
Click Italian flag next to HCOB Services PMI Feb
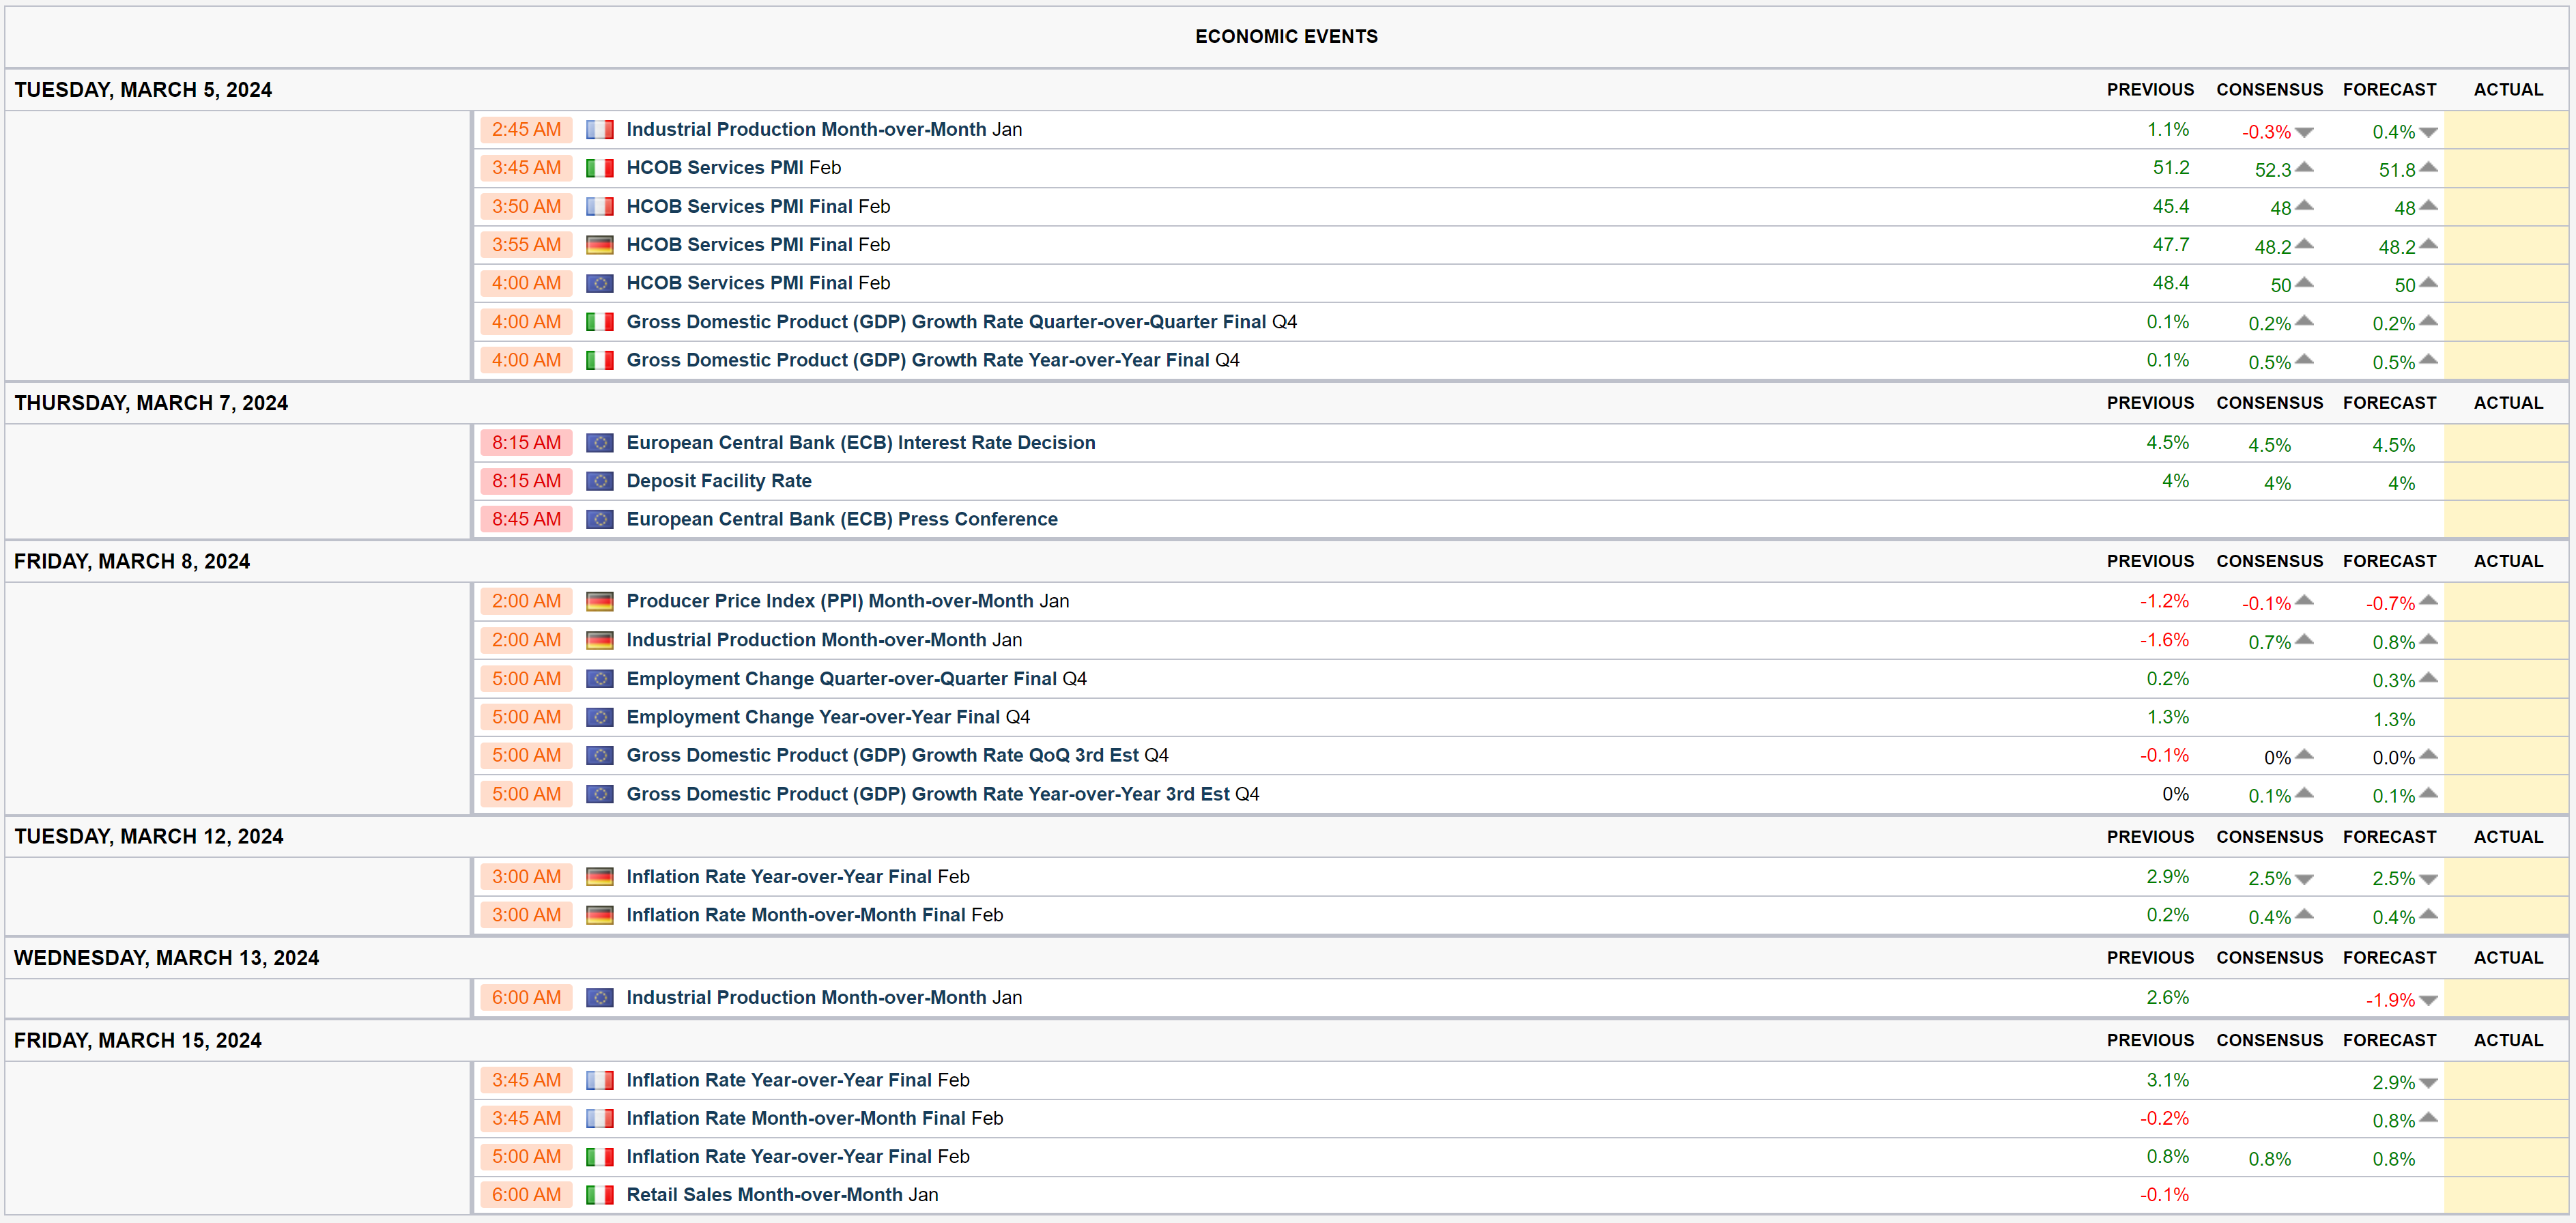point(599,168)
